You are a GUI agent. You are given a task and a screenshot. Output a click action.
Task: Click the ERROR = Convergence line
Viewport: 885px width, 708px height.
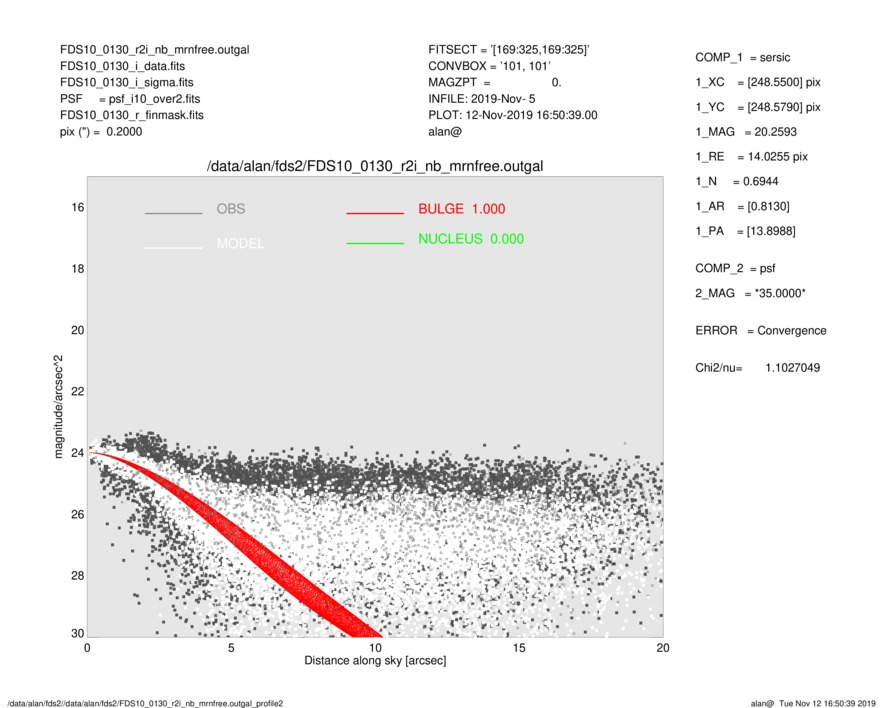[760, 331]
